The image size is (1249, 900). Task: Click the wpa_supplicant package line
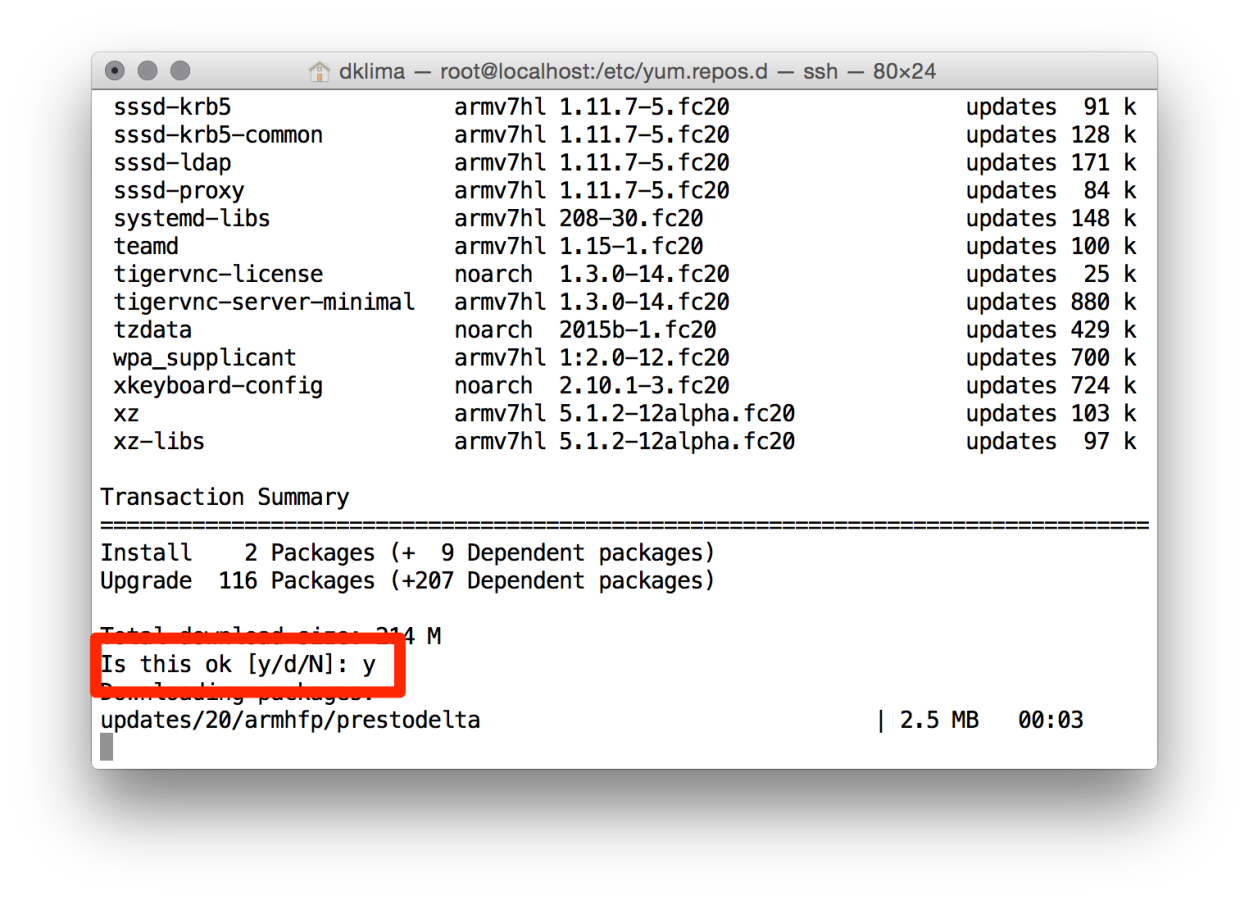coord(196,357)
